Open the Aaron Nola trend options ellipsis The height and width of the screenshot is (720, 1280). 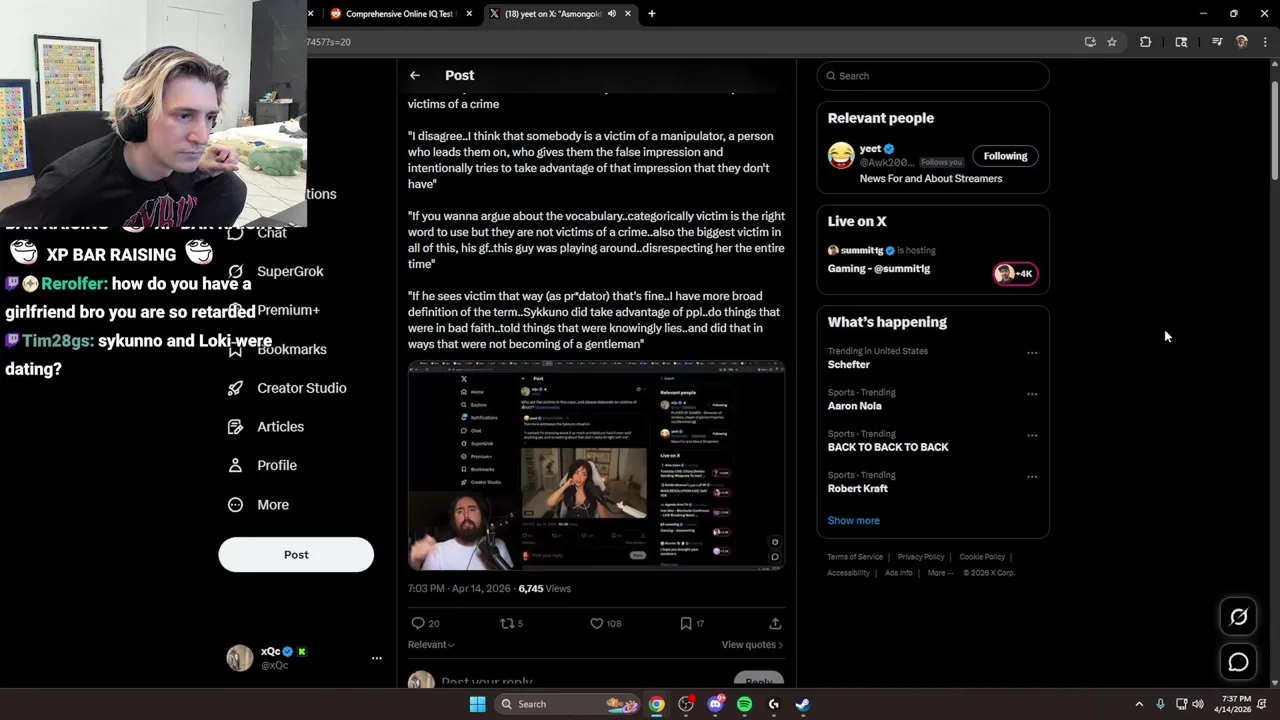pos(1032,394)
